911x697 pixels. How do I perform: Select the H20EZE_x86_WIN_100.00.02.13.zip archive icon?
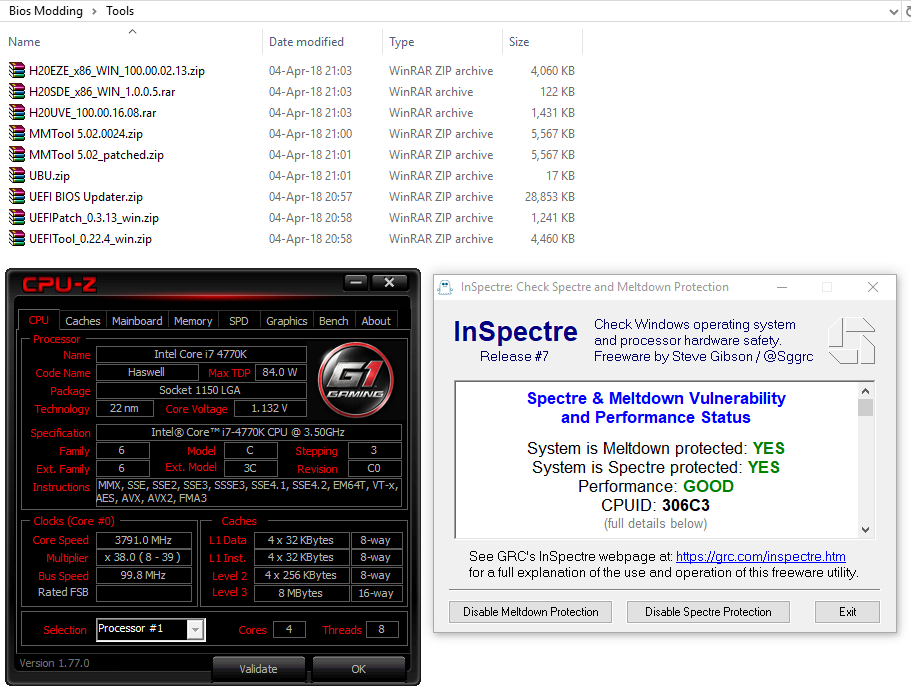[17, 70]
